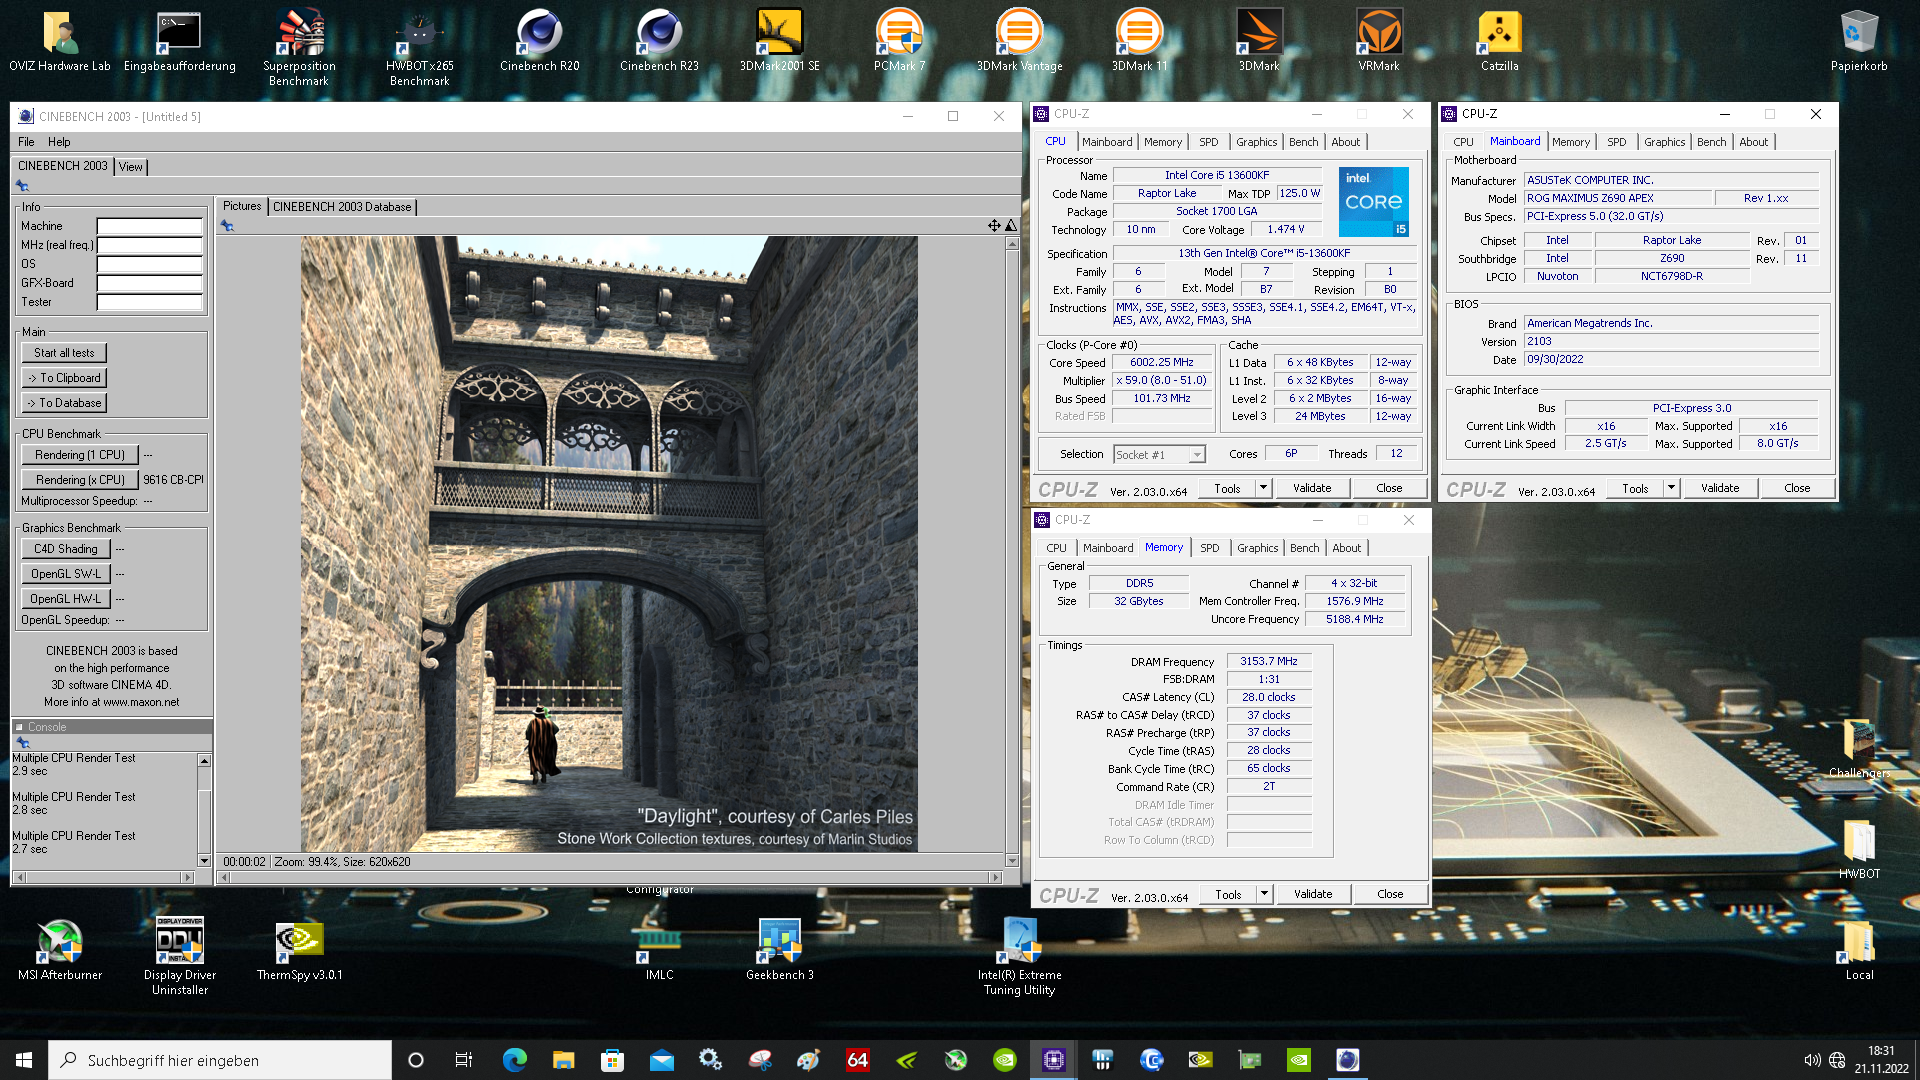Launch the ThermSpy v3.0.1 icon

coord(299,950)
